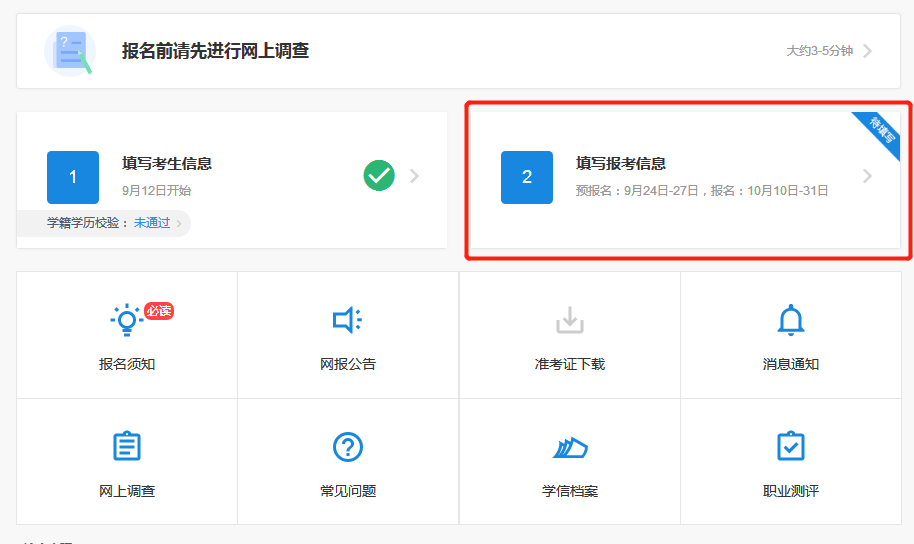
Task: Click the 网上调查 clipboard icon
Action: [126, 446]
